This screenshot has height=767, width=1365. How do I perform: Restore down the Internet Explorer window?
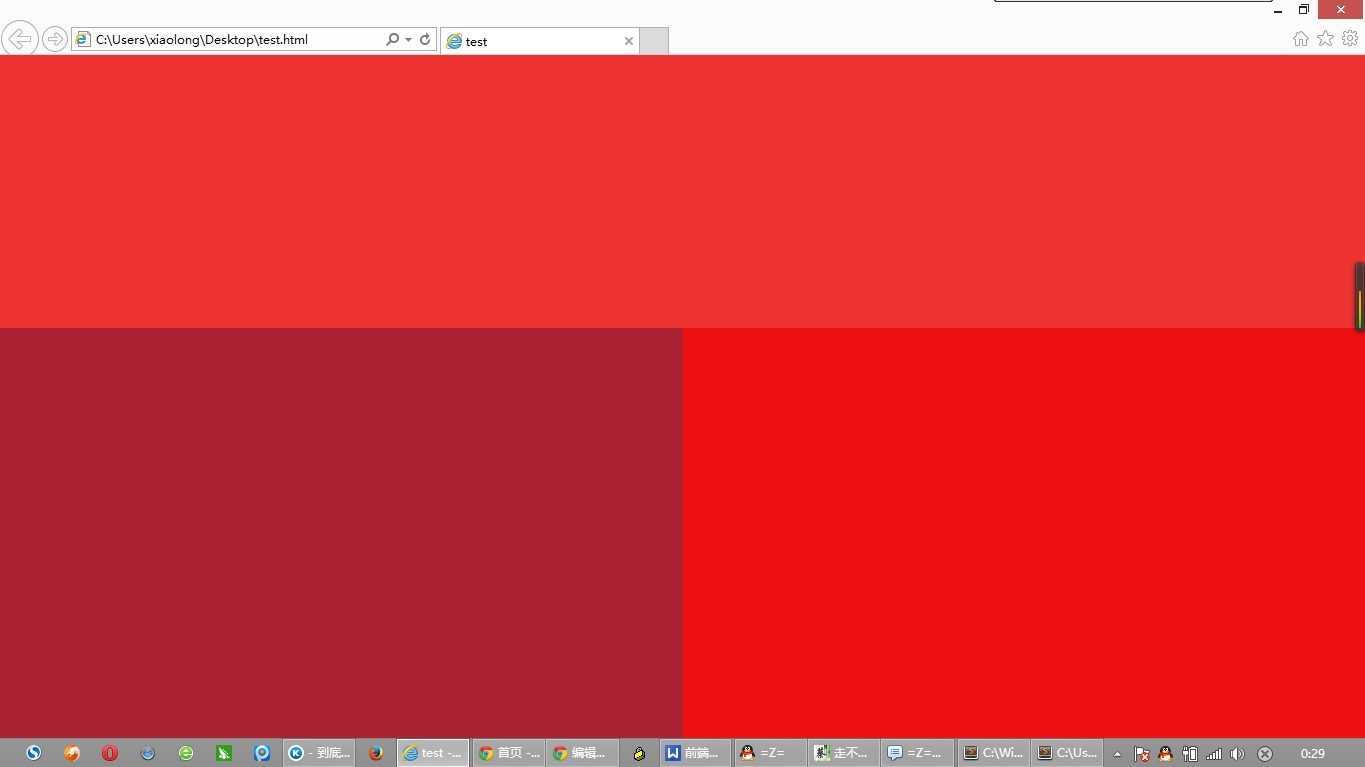click(1304, 10)
